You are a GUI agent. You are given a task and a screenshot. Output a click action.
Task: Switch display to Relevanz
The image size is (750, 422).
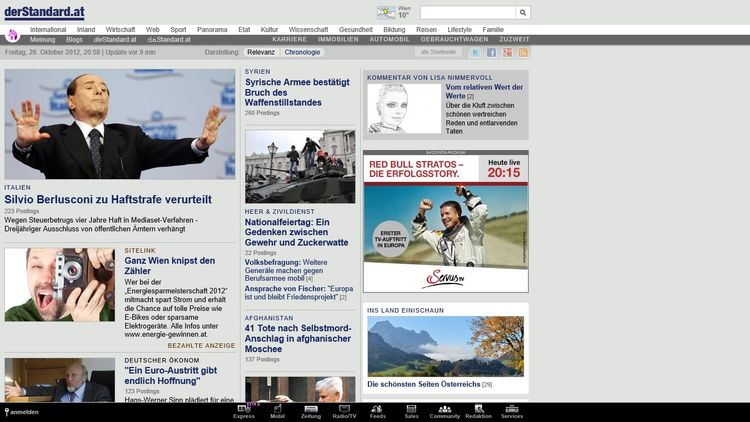pos(261,52)
